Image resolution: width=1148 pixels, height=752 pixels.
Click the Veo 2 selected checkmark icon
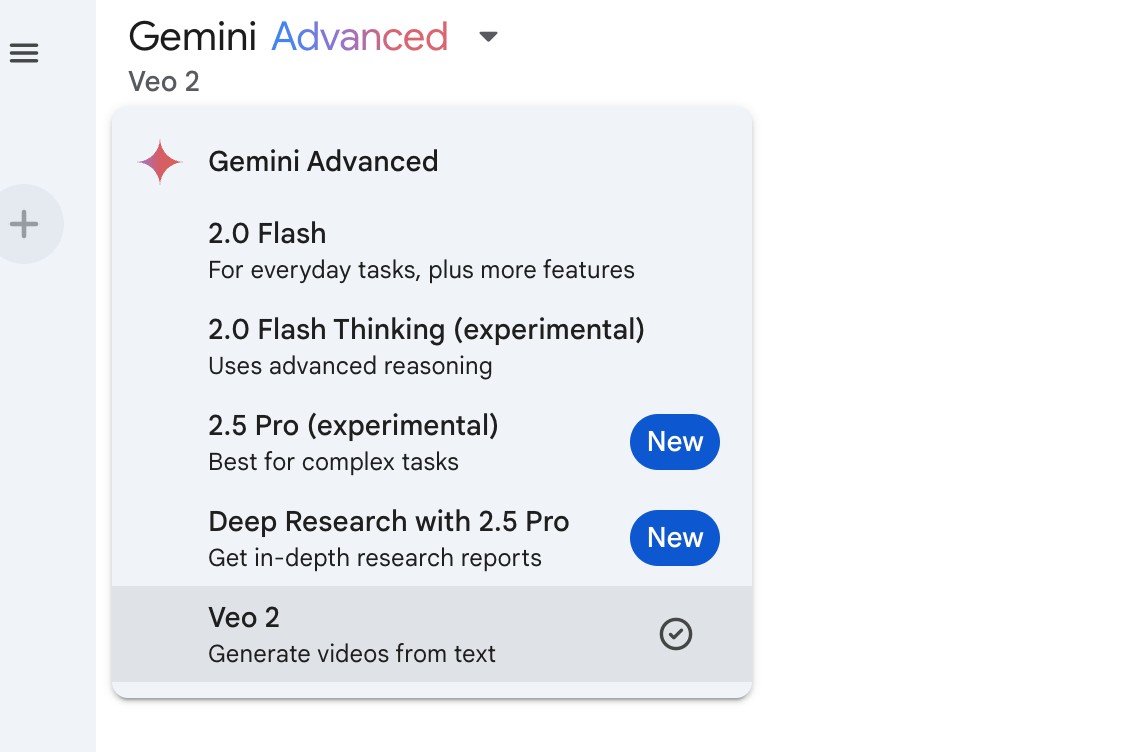(x=675, y=634)
